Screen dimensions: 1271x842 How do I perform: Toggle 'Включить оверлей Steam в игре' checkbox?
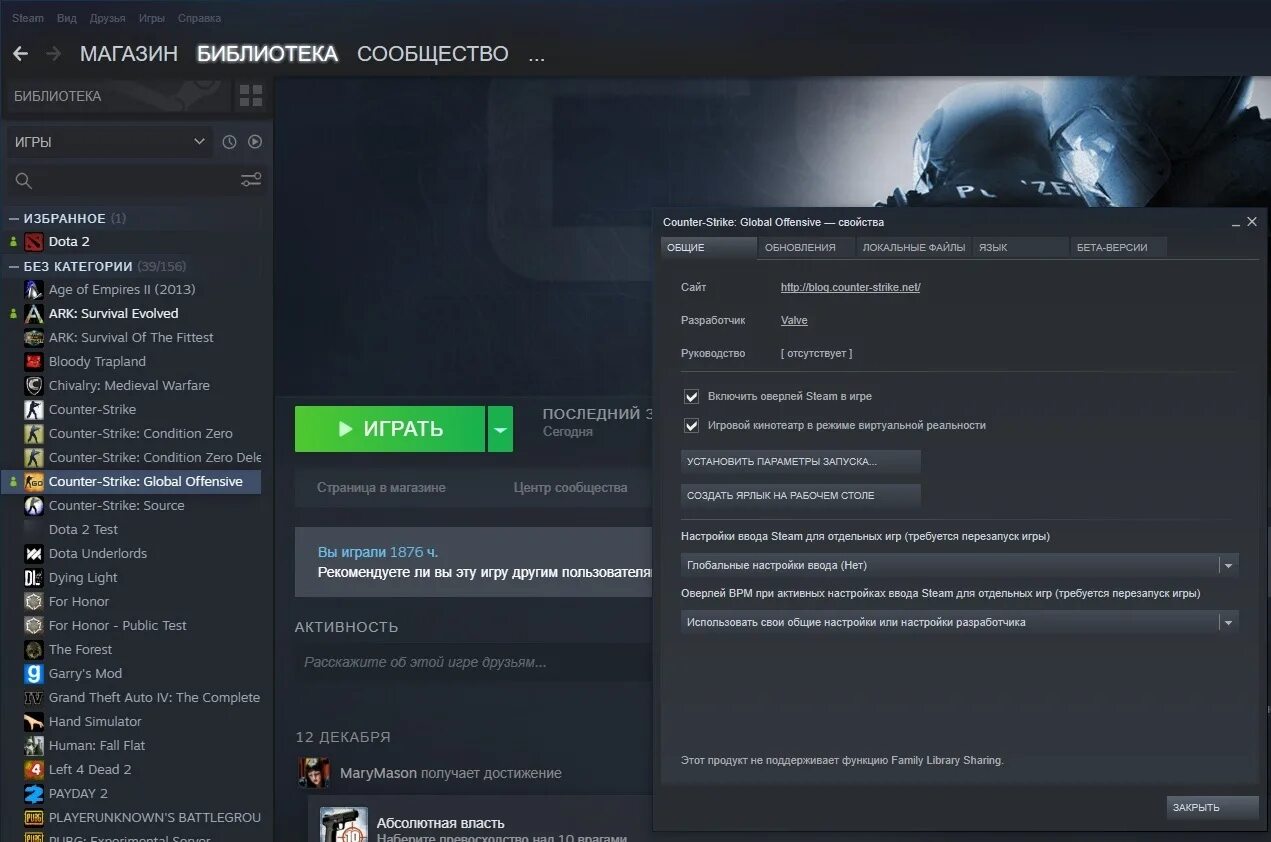coord(691,396)
